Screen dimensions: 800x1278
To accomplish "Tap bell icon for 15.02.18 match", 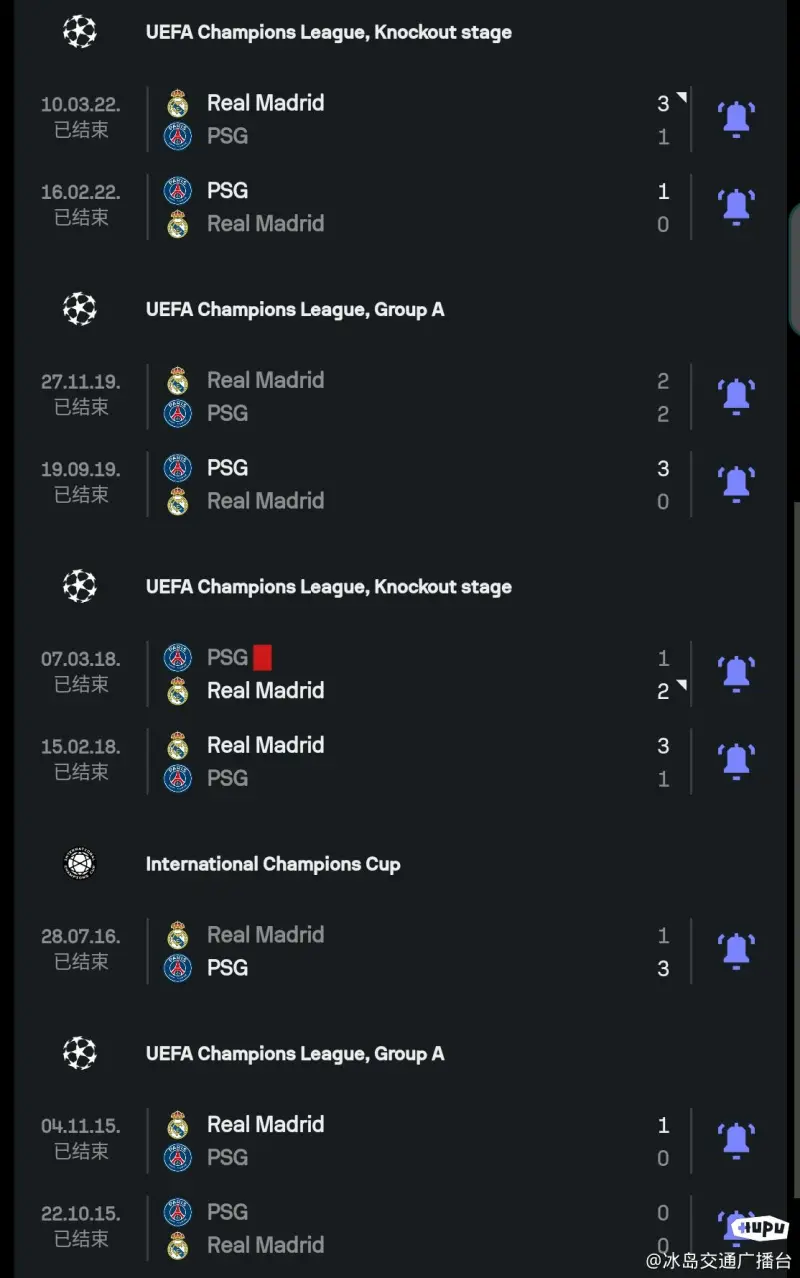I will coord(736,762).
